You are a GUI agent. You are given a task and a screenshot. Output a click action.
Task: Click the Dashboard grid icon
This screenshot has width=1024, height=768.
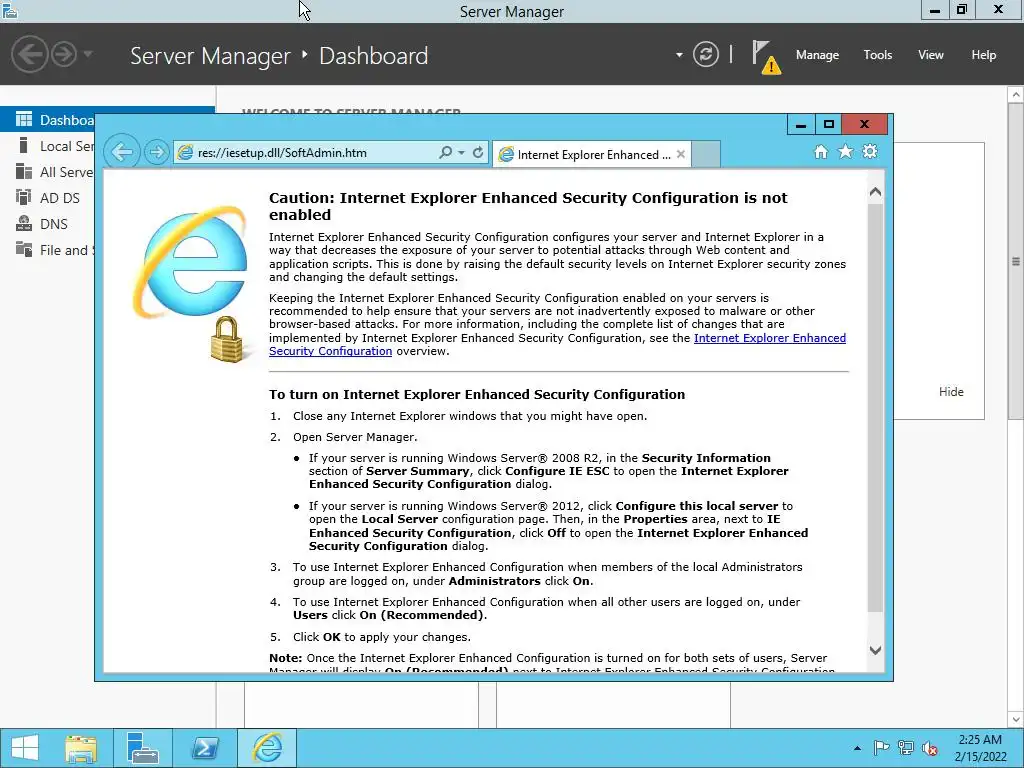[24, 119]
